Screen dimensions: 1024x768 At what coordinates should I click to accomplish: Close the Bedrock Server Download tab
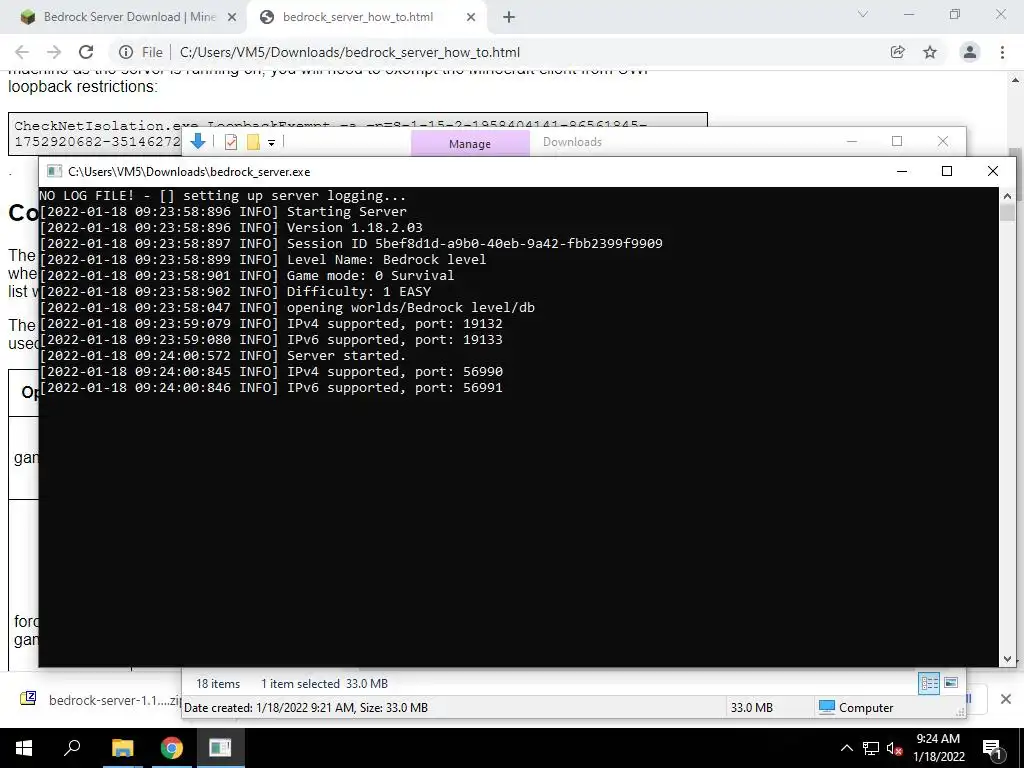click(x=231, y=18)
